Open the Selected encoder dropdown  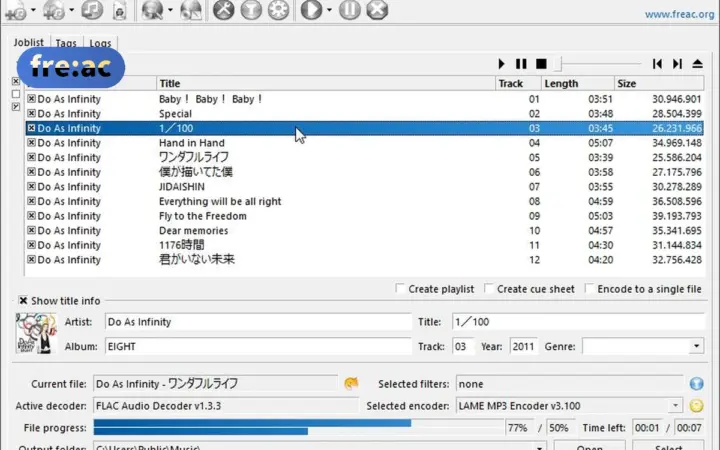675,405
